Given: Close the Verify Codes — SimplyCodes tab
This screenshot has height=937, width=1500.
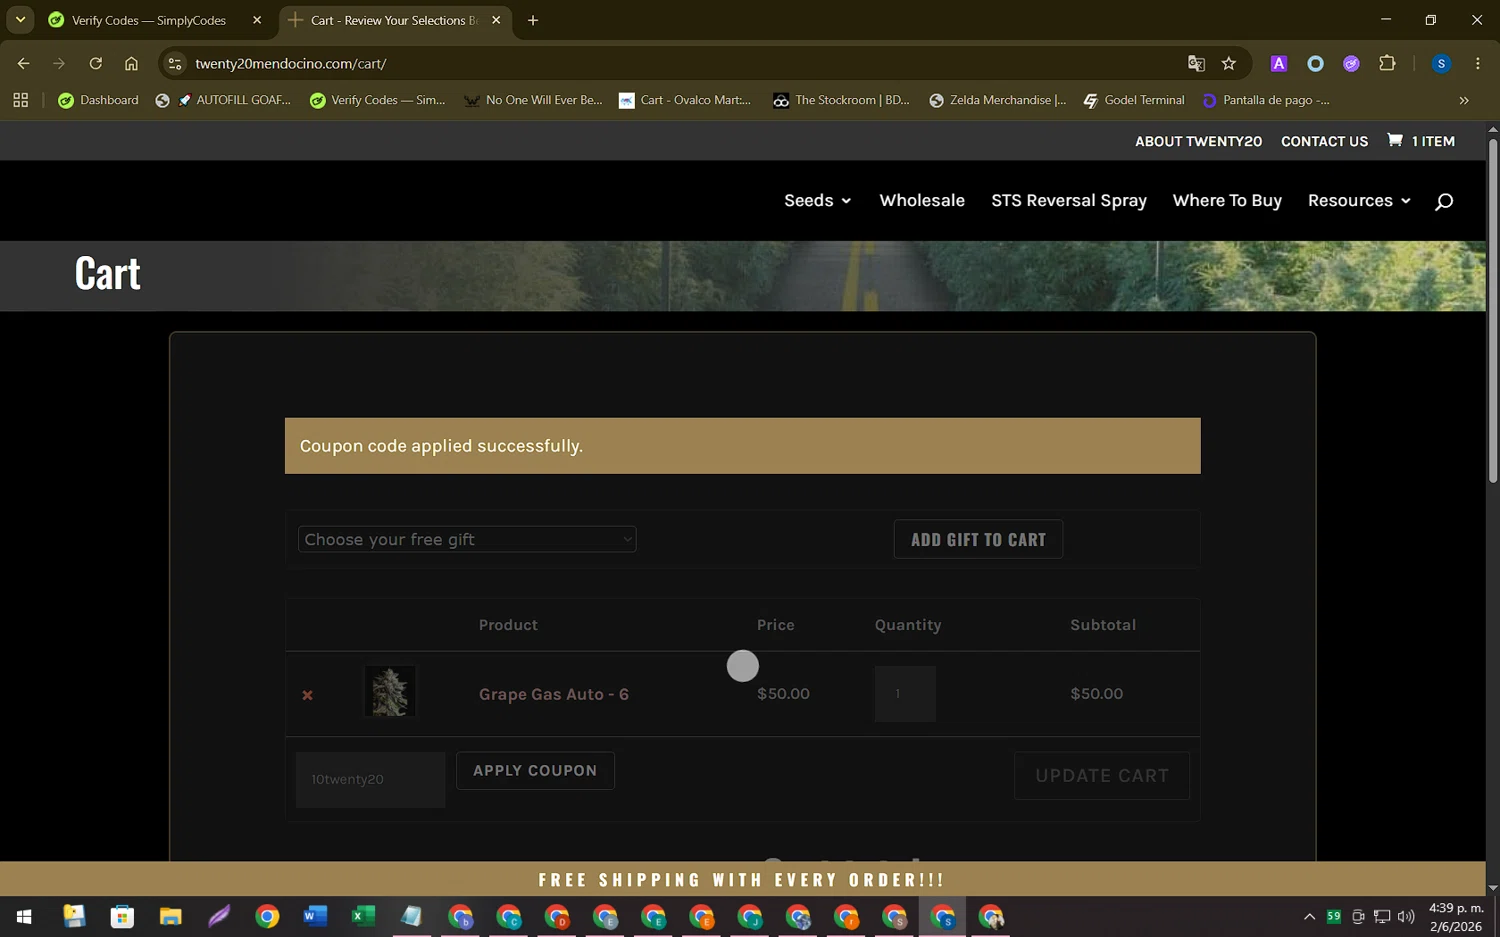Looking at the screenshot, I should point(257,20).
